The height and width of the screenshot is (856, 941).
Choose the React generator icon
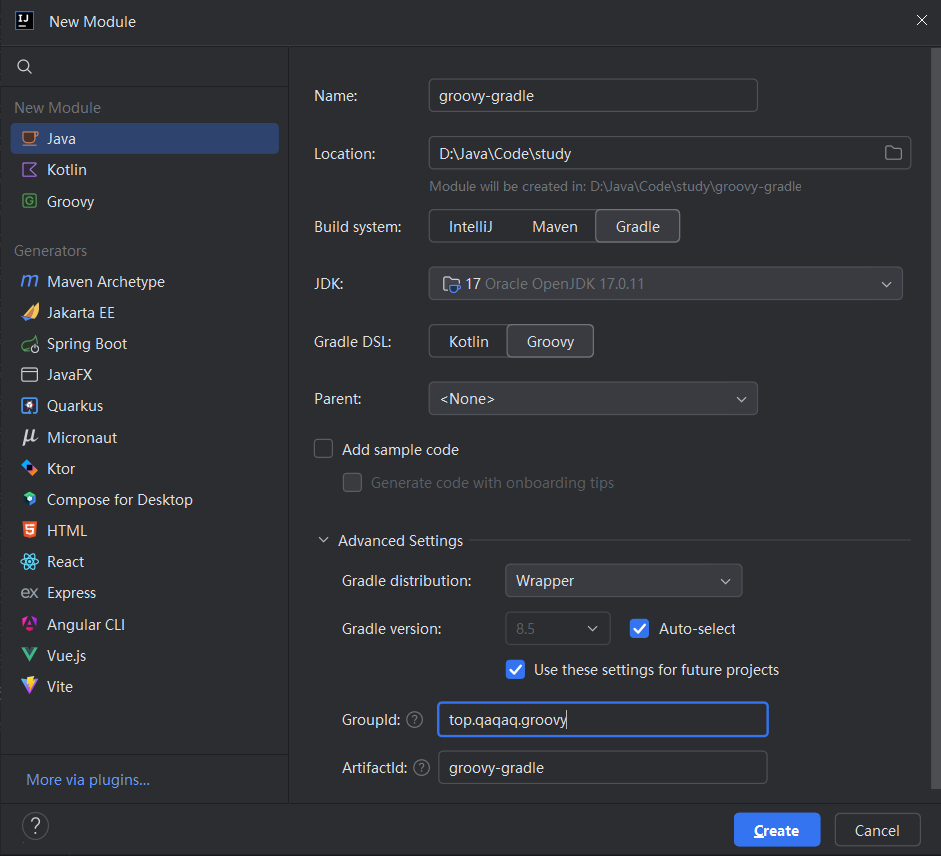click(29, 562)
